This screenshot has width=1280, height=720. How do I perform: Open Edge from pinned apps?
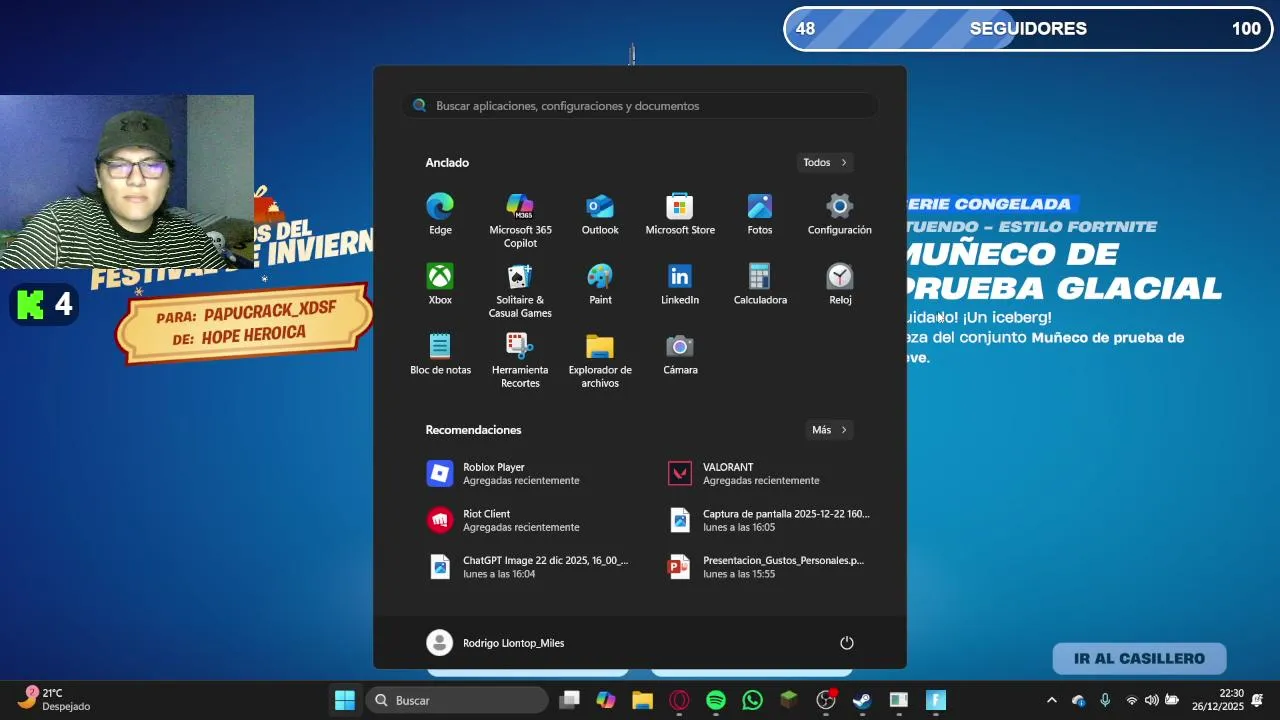(440, 215)
